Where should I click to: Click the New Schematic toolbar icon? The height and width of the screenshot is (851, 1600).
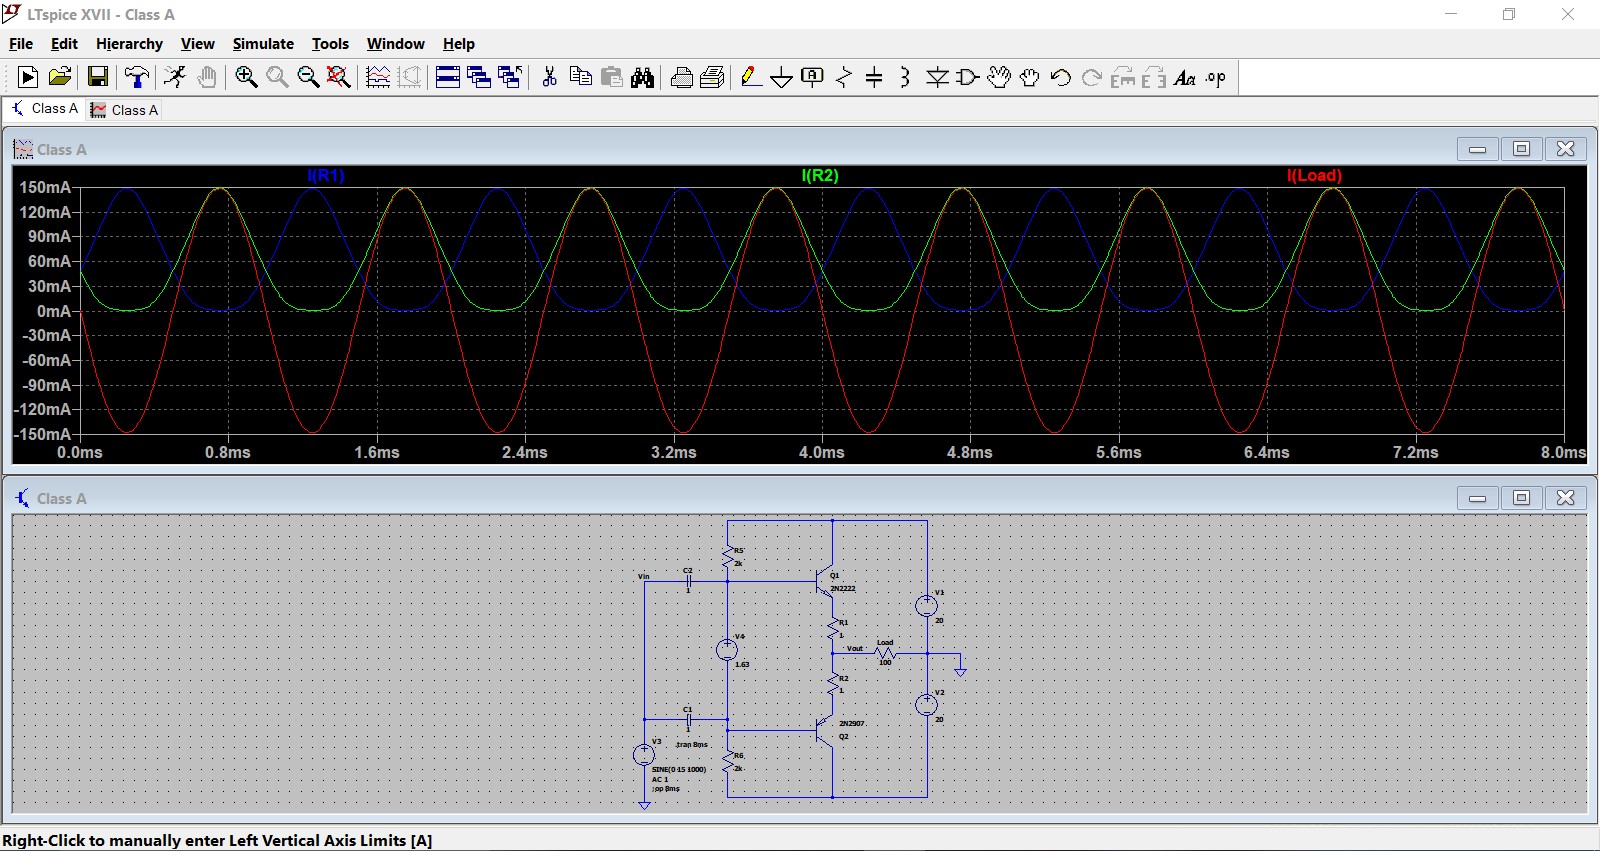point(28,77)
